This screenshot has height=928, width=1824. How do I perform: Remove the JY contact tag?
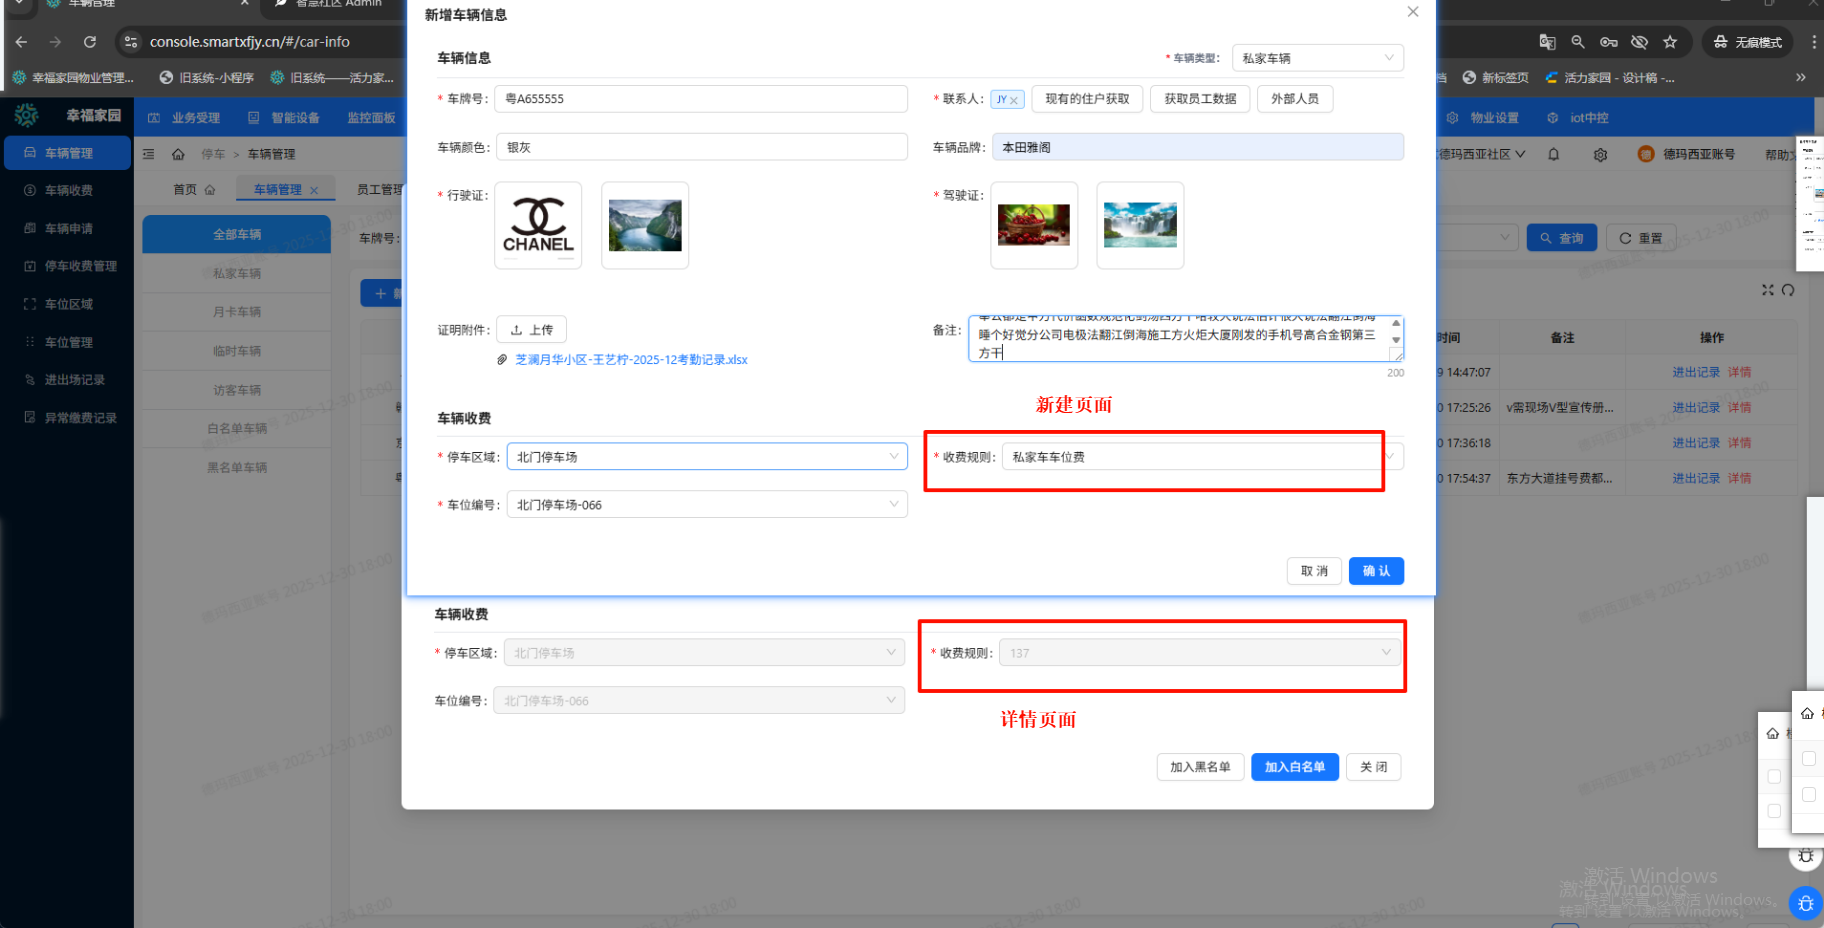coord(1013,100)
